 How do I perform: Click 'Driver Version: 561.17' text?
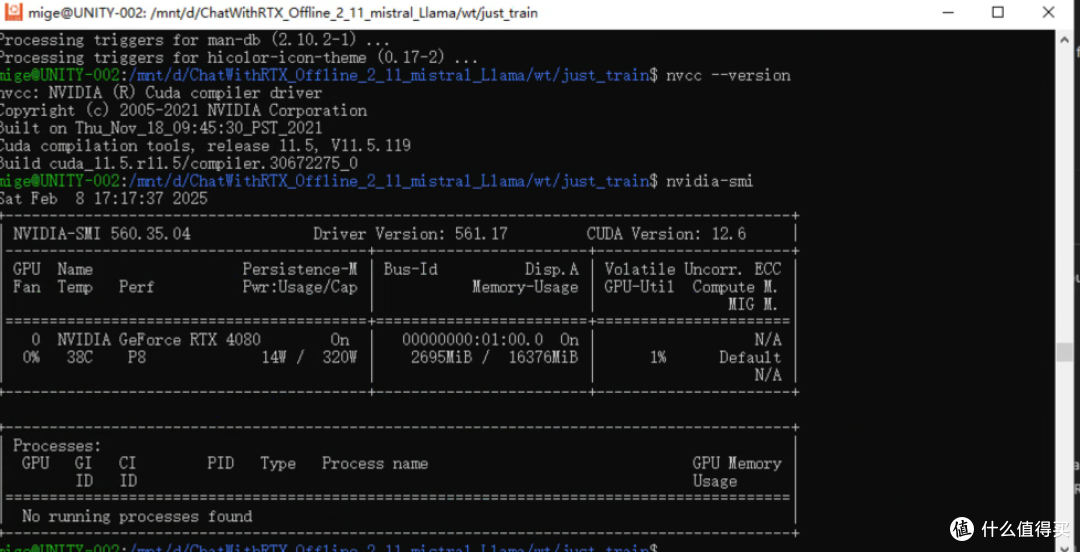pos(411,234)
